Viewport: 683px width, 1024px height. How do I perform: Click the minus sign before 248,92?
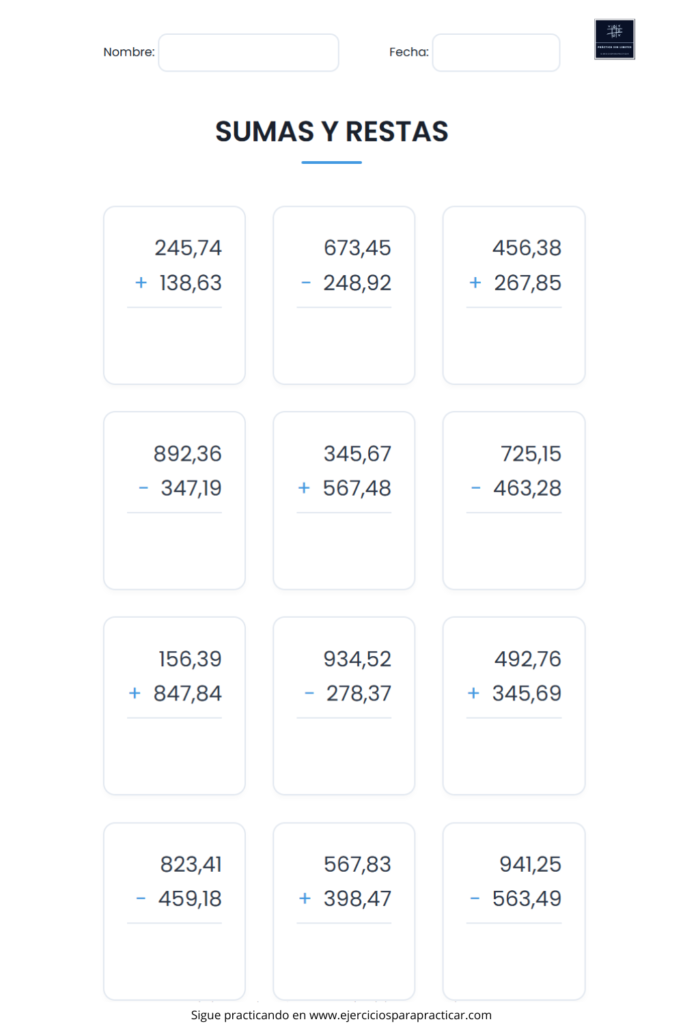306,283
